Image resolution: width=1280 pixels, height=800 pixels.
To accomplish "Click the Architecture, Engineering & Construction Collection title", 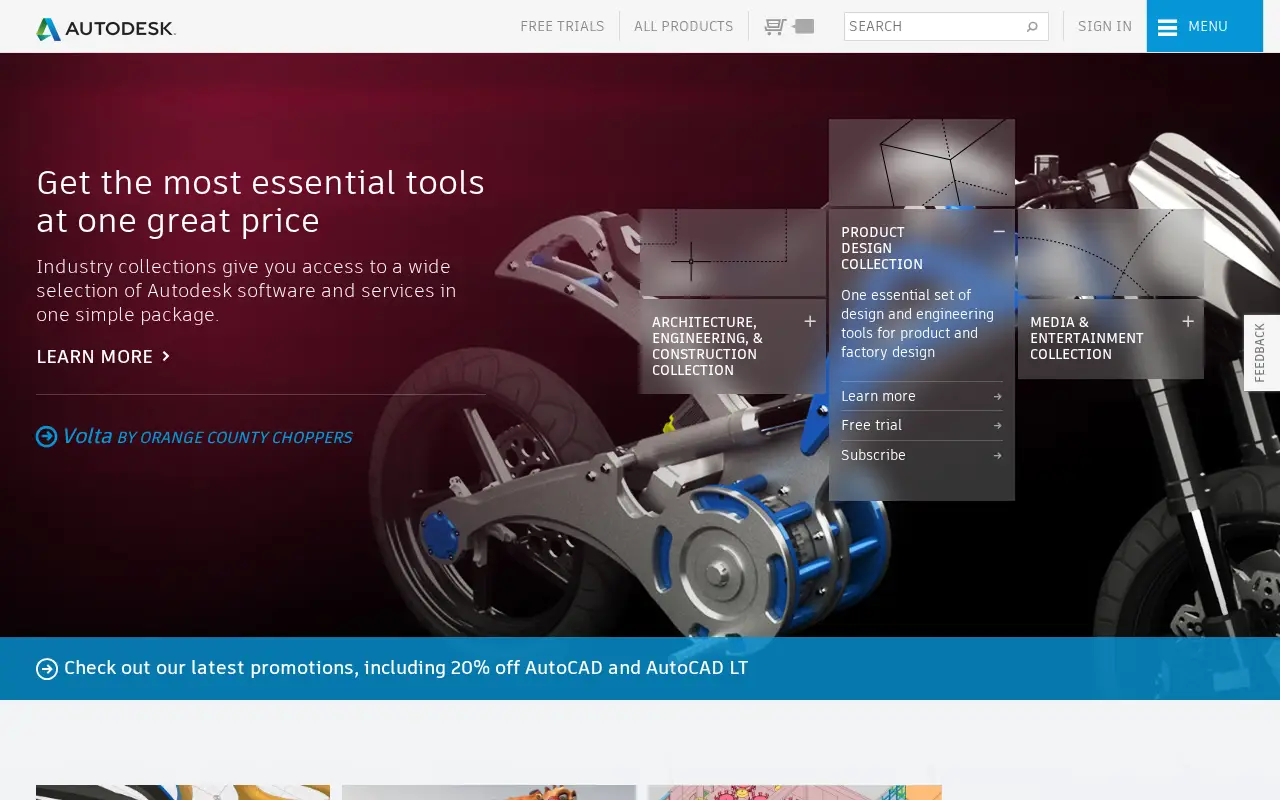I will pos(707,346).
